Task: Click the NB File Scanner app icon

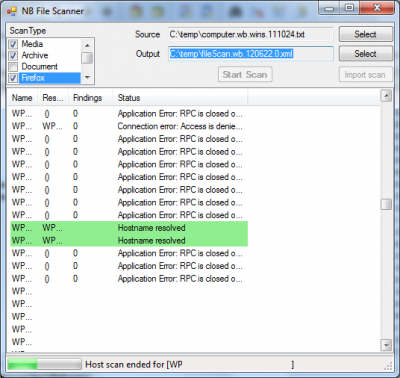Action: coord(12,11)
